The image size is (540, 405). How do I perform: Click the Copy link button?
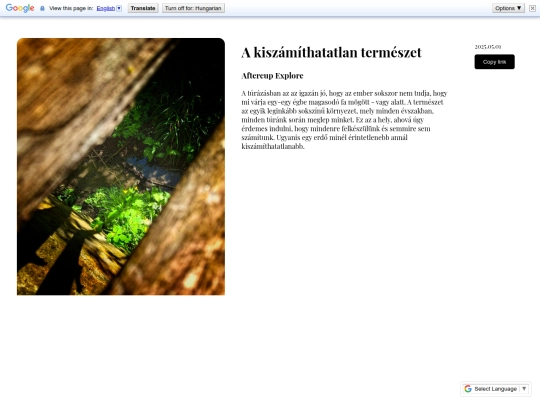(495, 62)
